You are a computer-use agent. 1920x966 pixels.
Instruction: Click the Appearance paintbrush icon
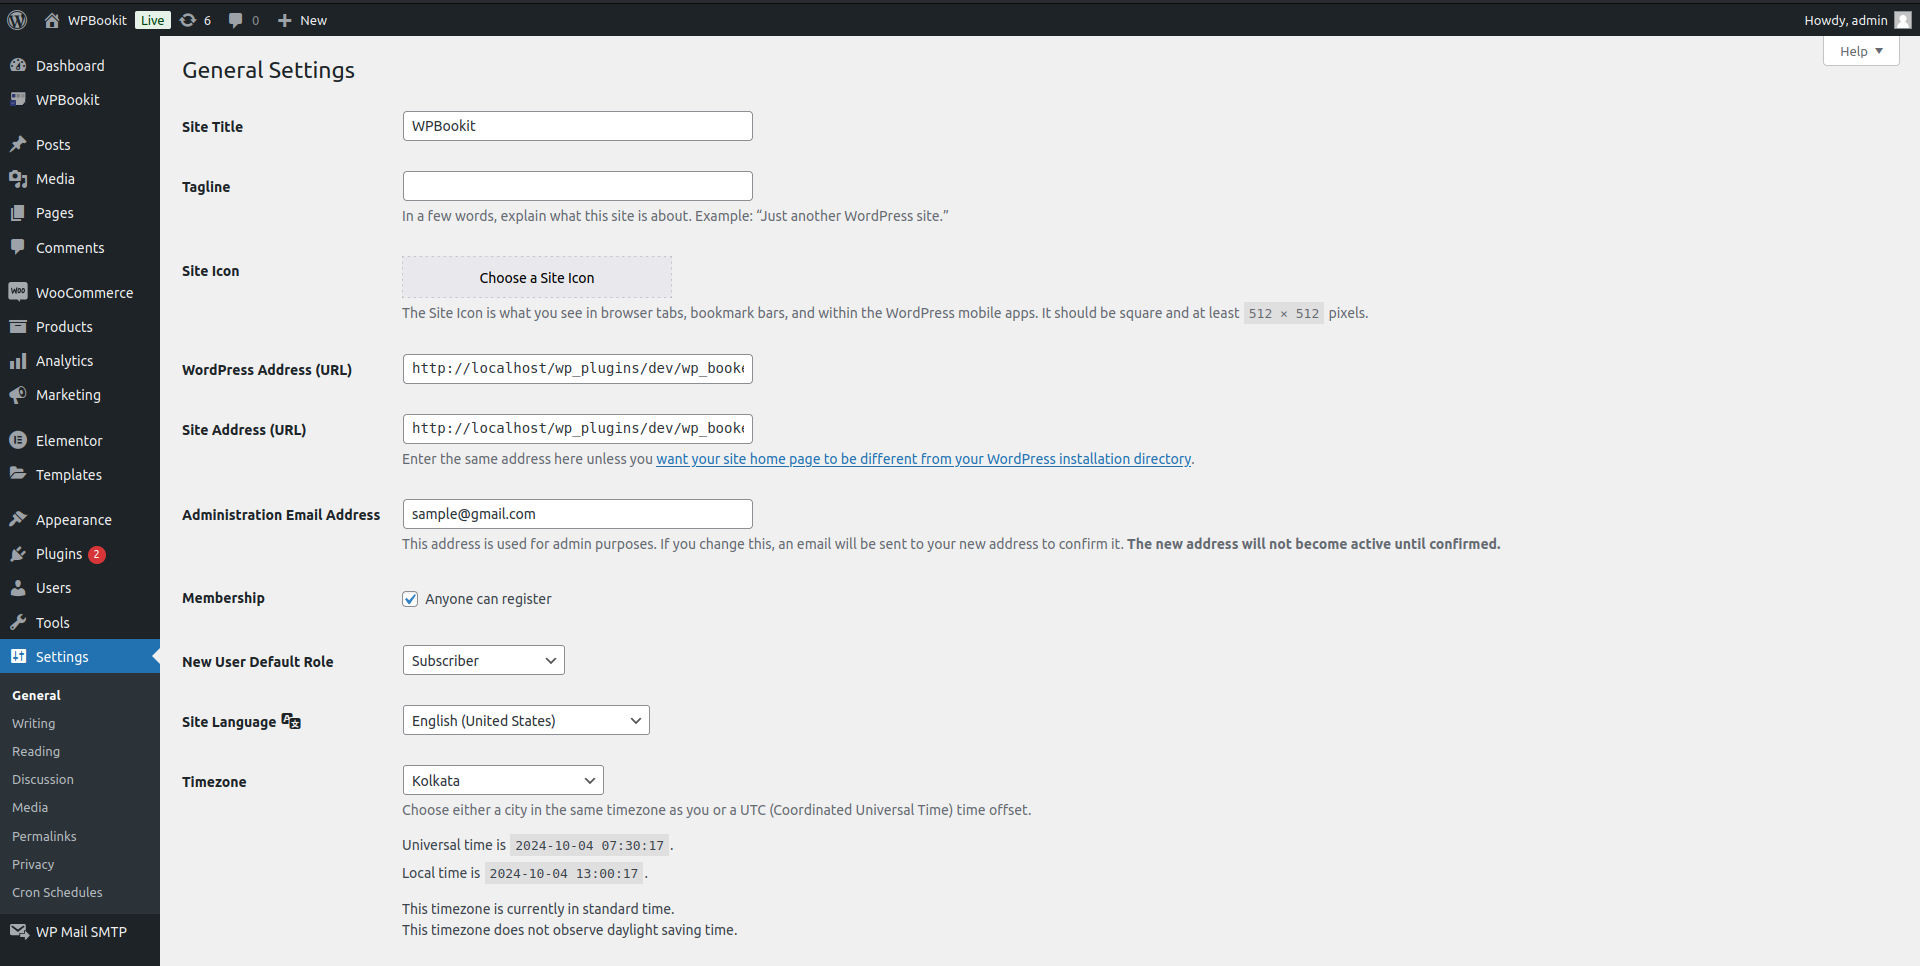18,518
